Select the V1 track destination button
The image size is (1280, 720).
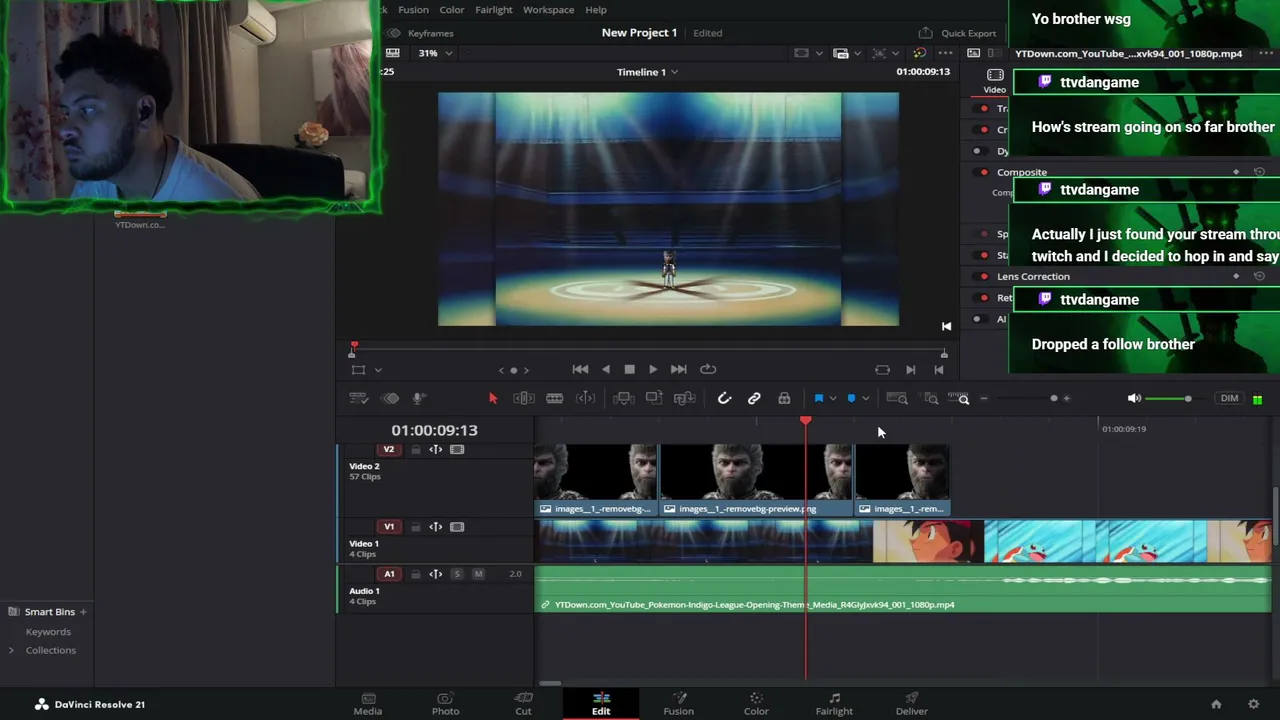pos(389,527)
